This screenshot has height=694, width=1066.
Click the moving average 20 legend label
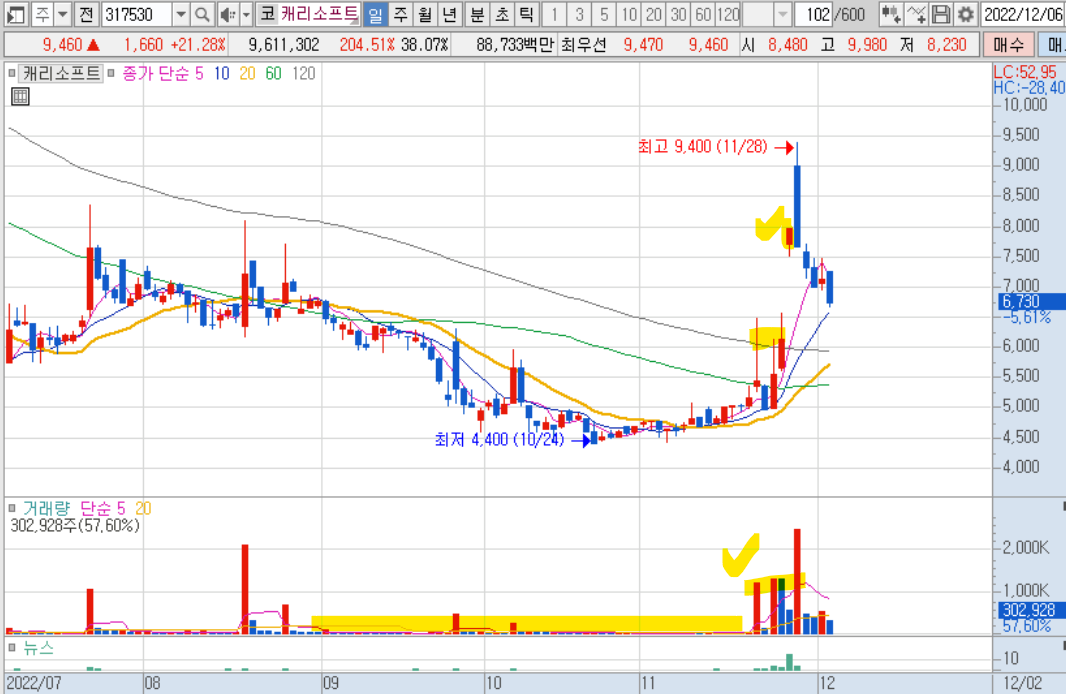click(x=247, y=73)
